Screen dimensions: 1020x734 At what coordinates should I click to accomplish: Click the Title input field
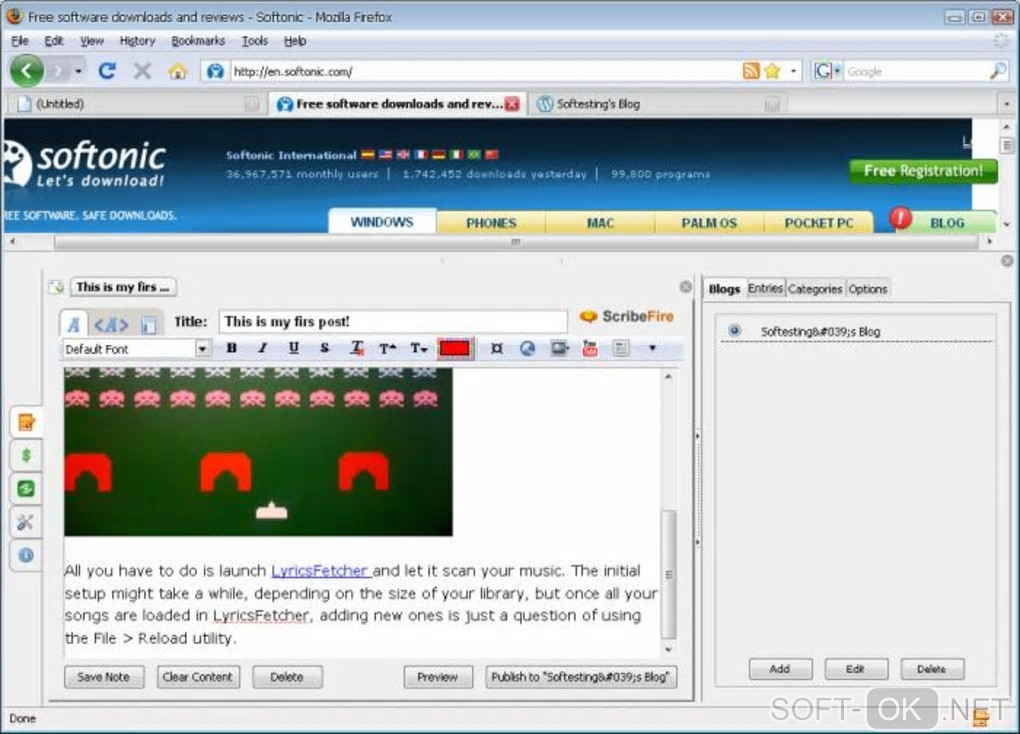[x=393, y=321]
